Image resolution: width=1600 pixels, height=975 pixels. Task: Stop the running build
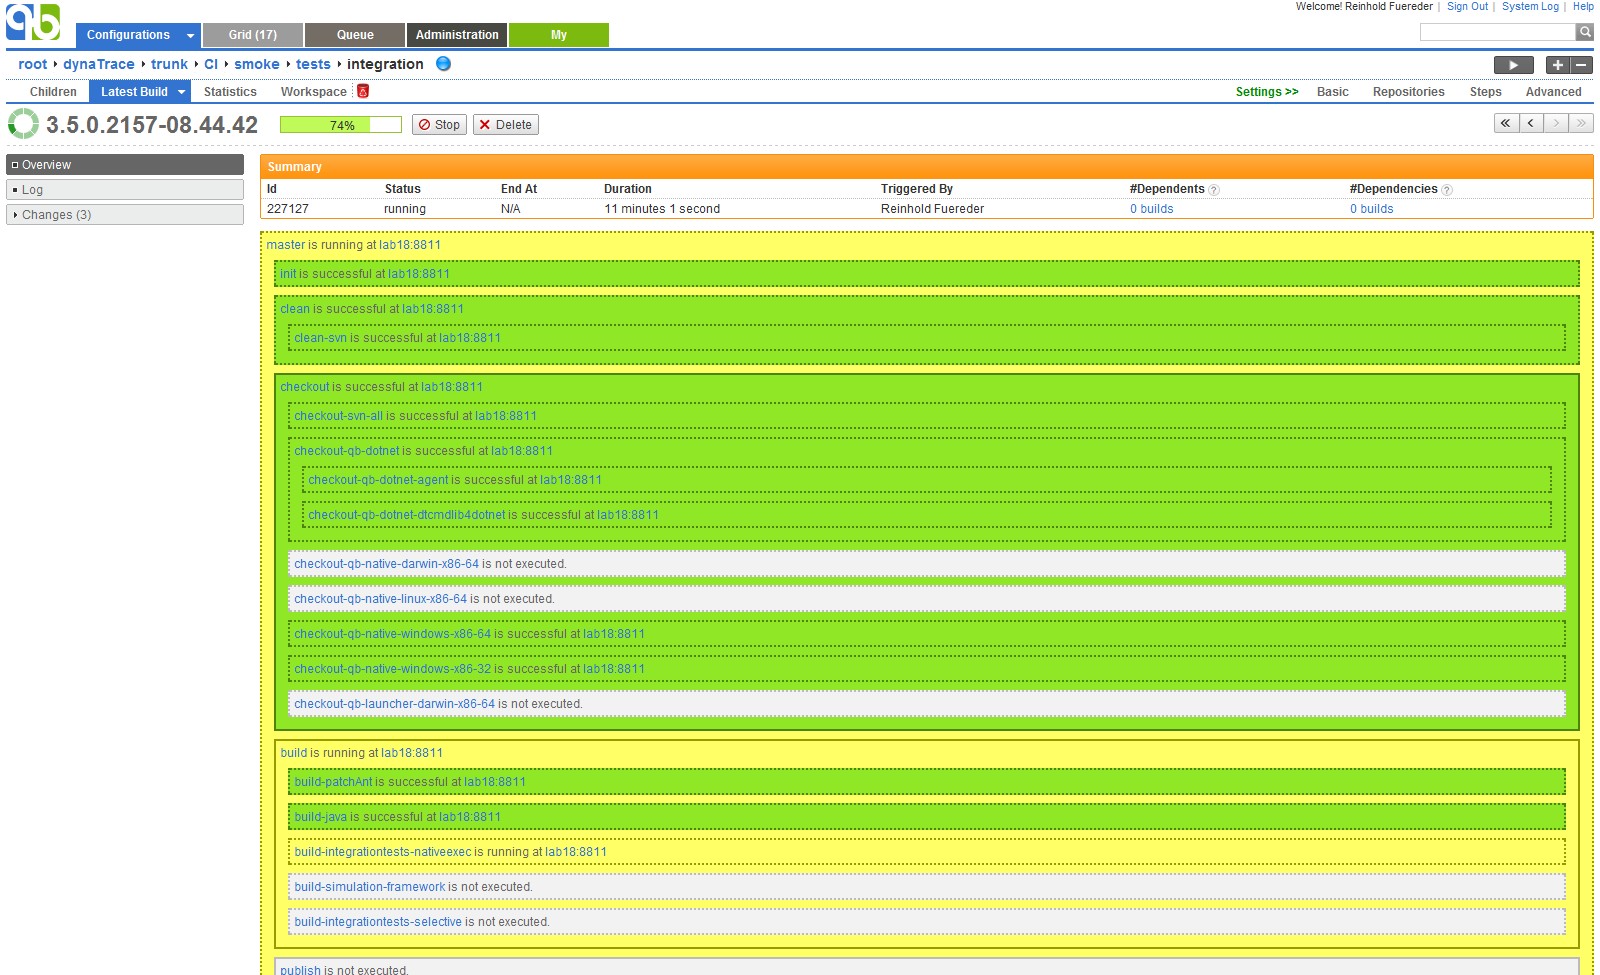point(439,125)
